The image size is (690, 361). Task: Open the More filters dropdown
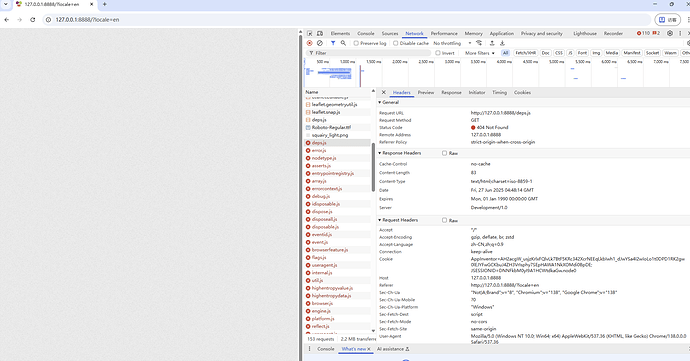point(480,53)
